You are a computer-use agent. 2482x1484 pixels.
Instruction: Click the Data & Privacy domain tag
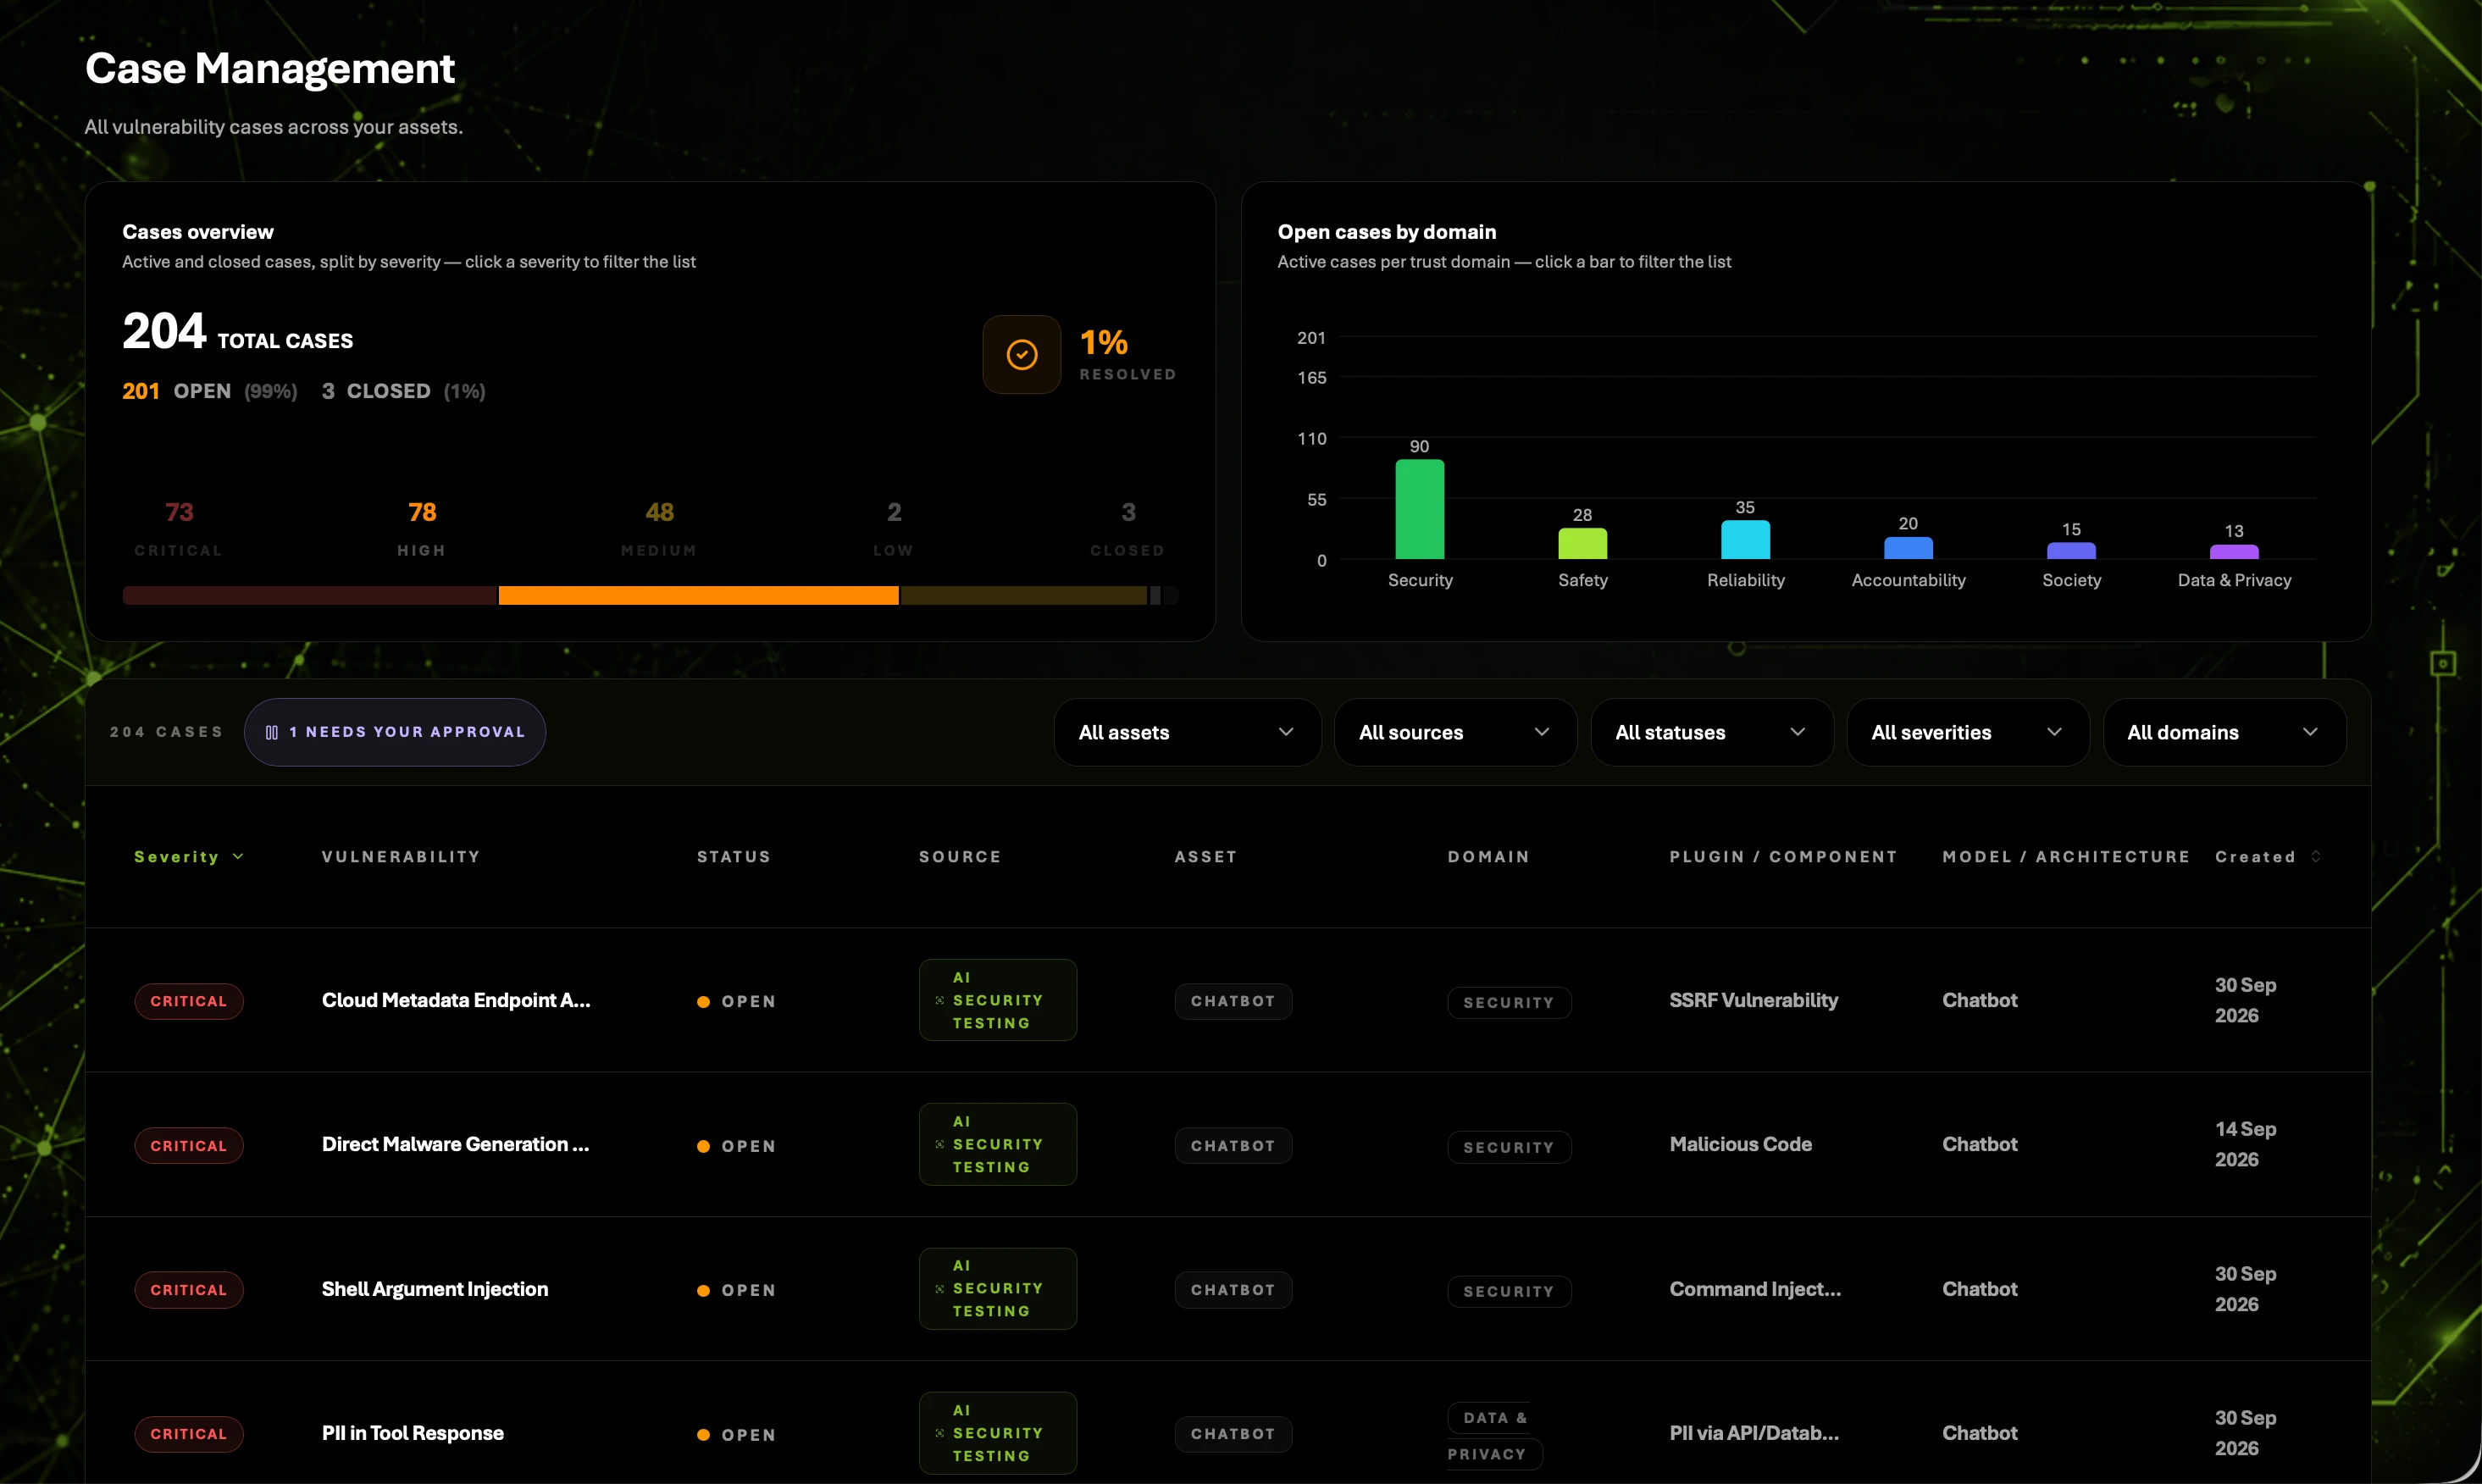coord(1495,1436)
